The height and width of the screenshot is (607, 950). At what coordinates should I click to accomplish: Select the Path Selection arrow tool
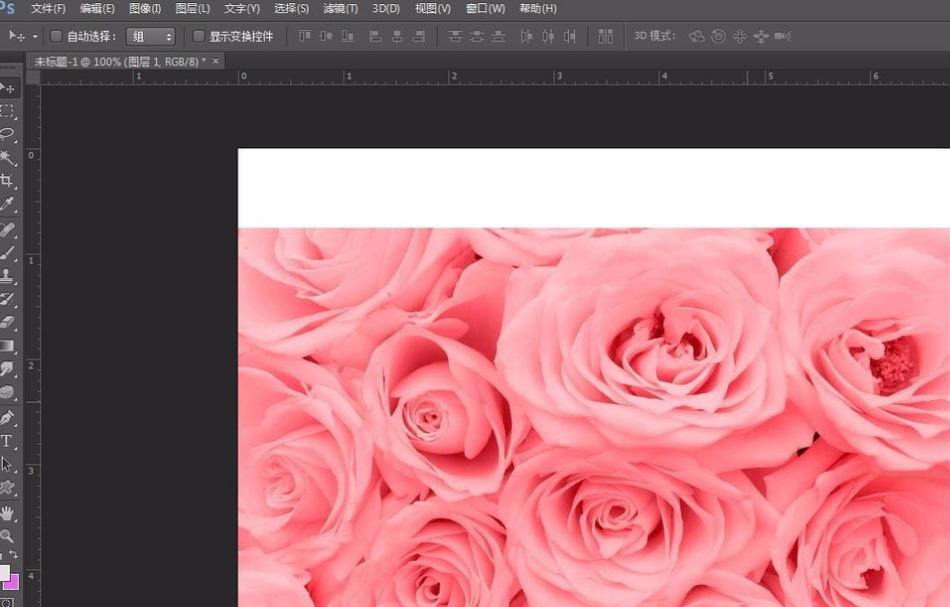[x=7, y=464]
